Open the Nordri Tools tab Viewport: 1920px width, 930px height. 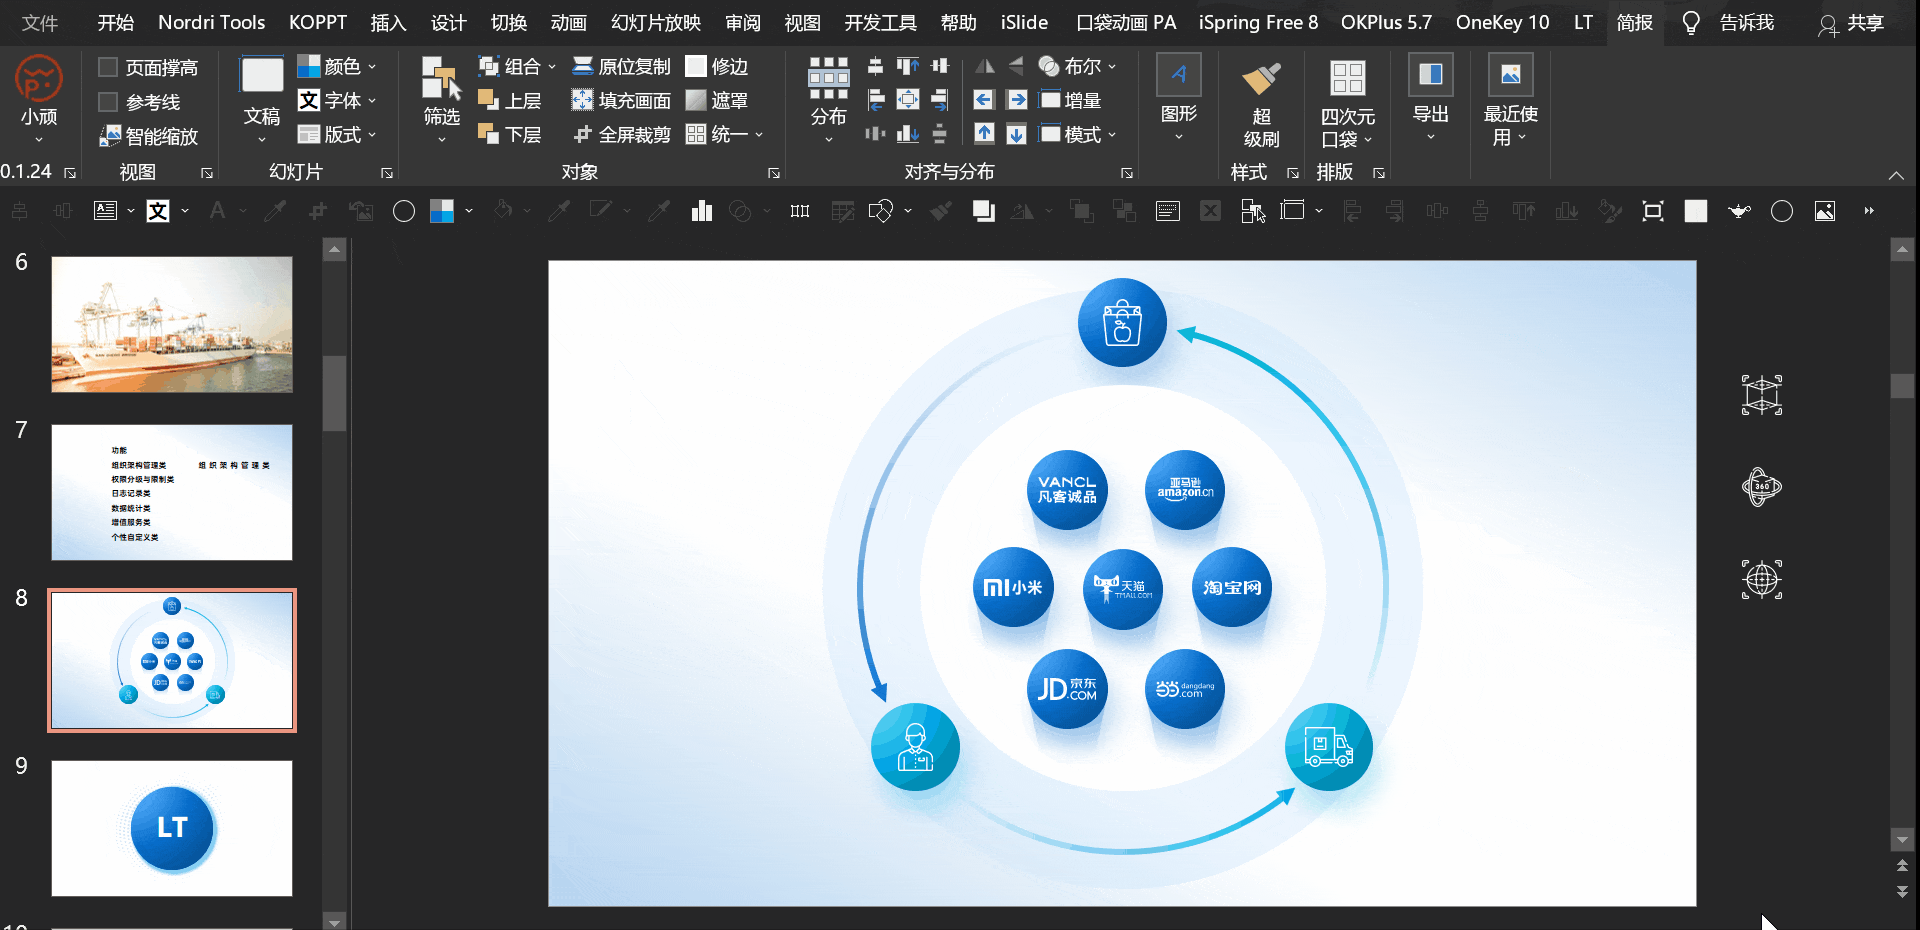212,22
